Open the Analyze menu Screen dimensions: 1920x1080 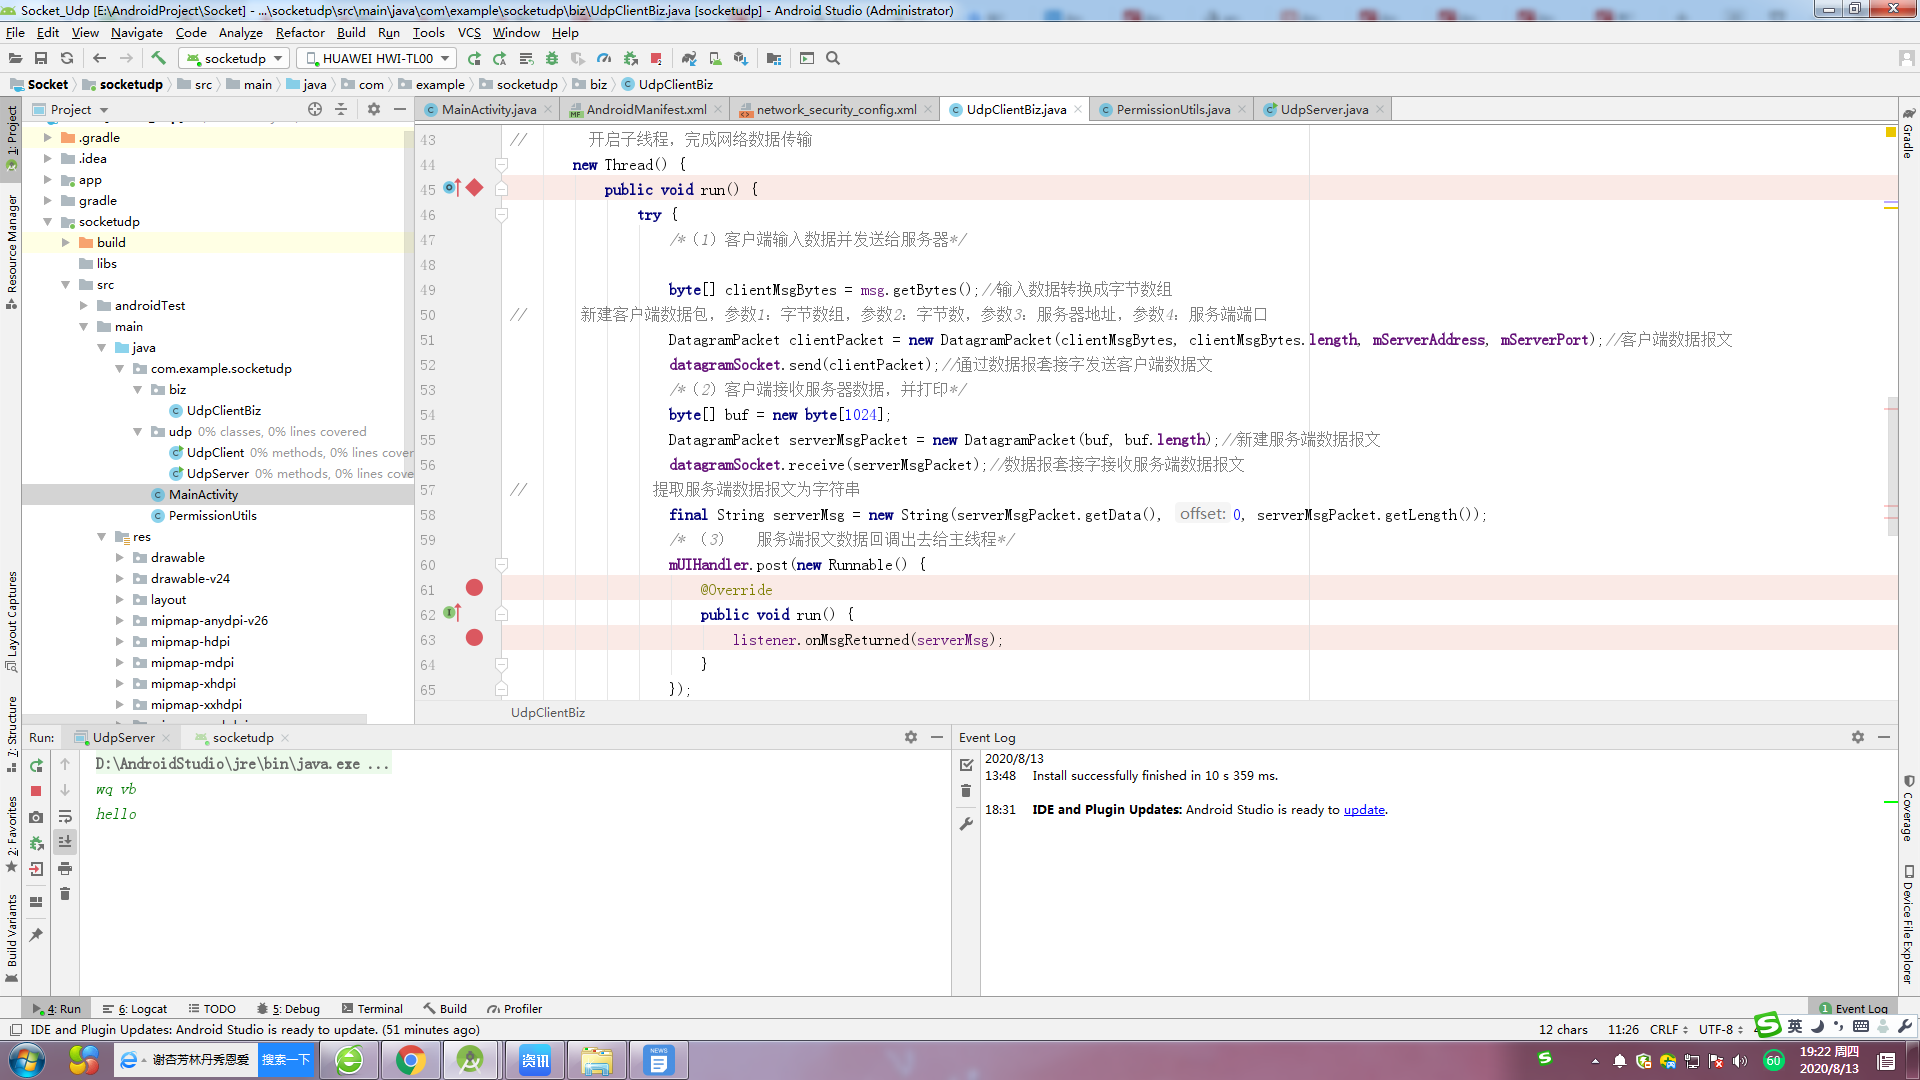pyautogui.click(x=240, y=33)
